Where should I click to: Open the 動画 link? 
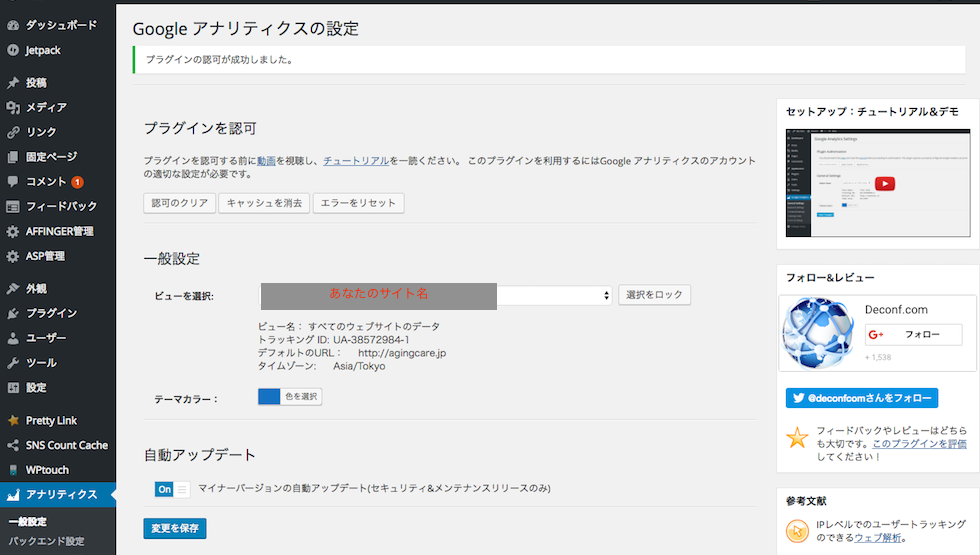[266, 161]
